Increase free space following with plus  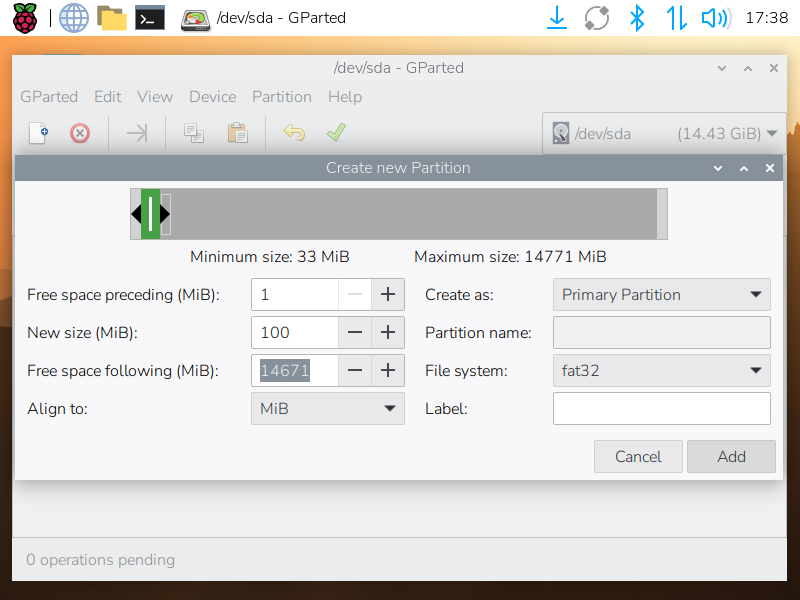(x=387, y=371)
